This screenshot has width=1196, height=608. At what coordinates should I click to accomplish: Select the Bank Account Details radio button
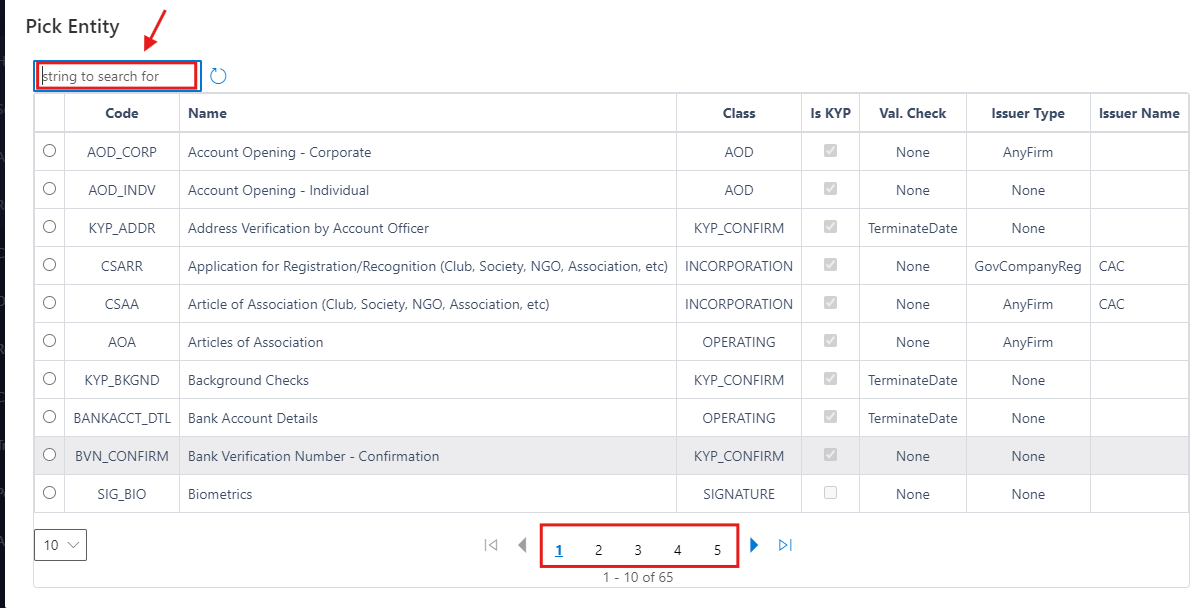(48, 417)
